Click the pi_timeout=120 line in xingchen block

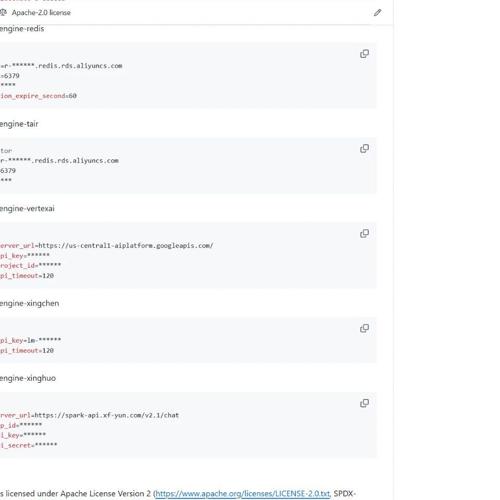(x=27, y=351)
